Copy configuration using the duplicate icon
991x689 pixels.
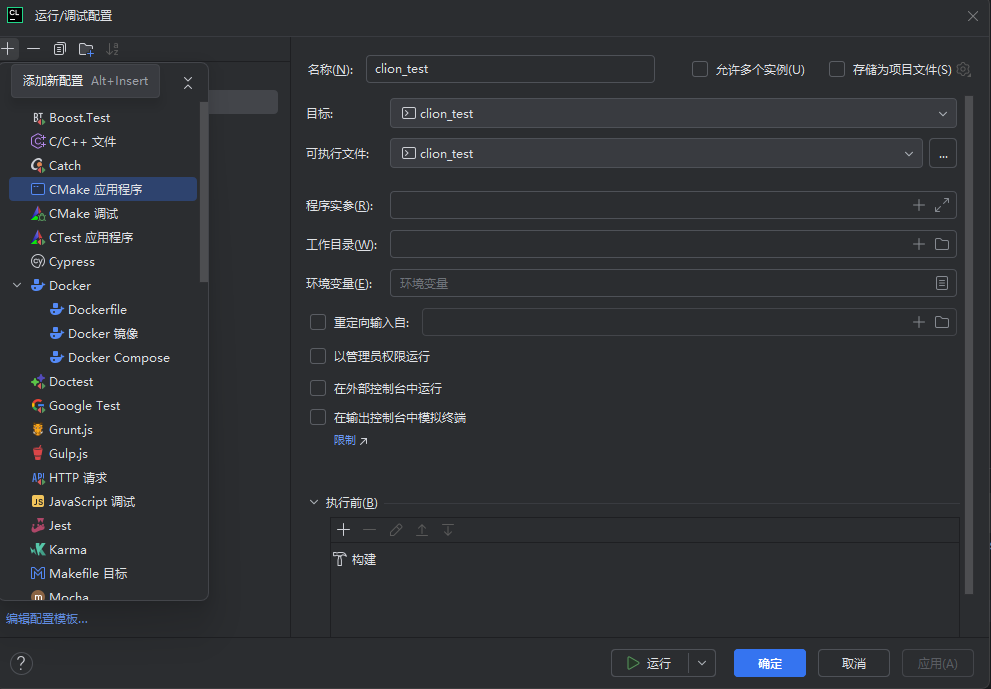pyautogui.click(x=59, y=49)
